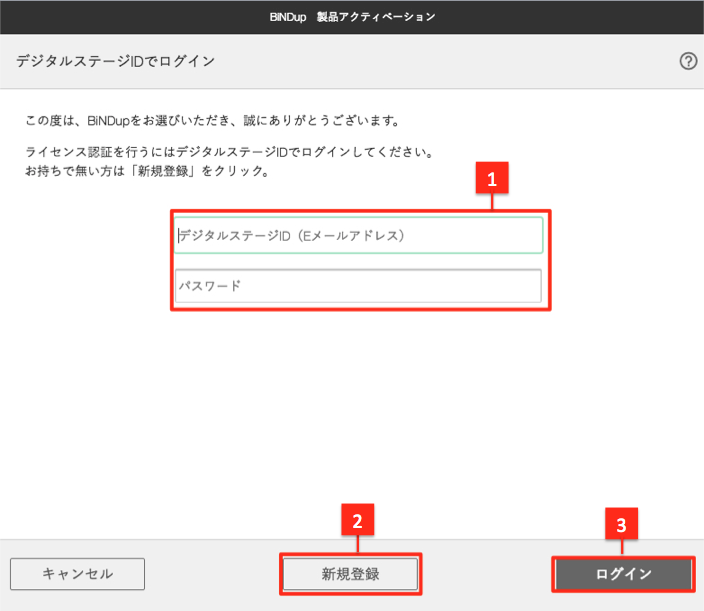Focus the デジタルステージID email field
The image size is (704, 611).
358,235
